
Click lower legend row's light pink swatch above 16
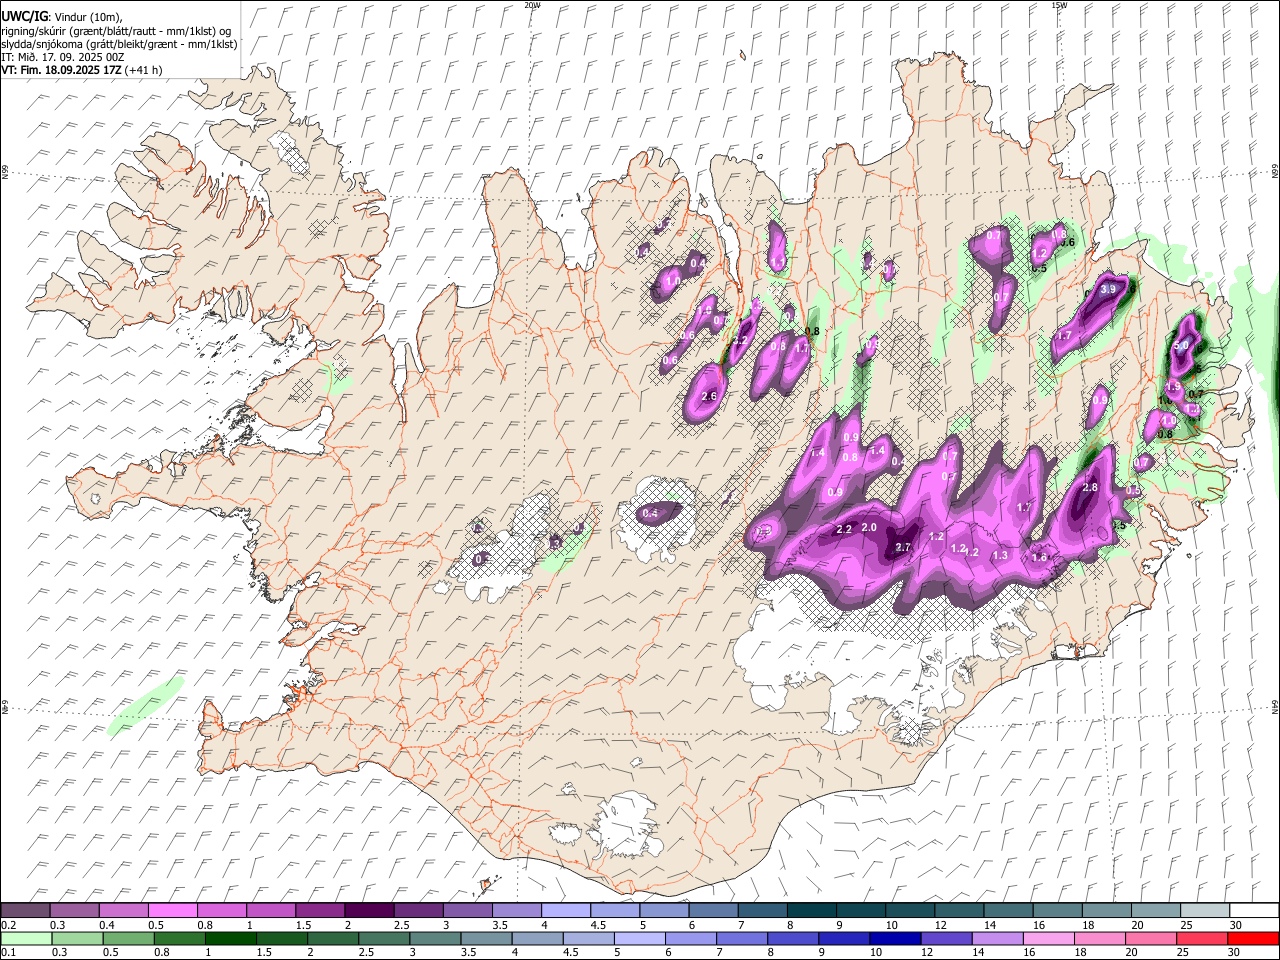(1050, 938)
